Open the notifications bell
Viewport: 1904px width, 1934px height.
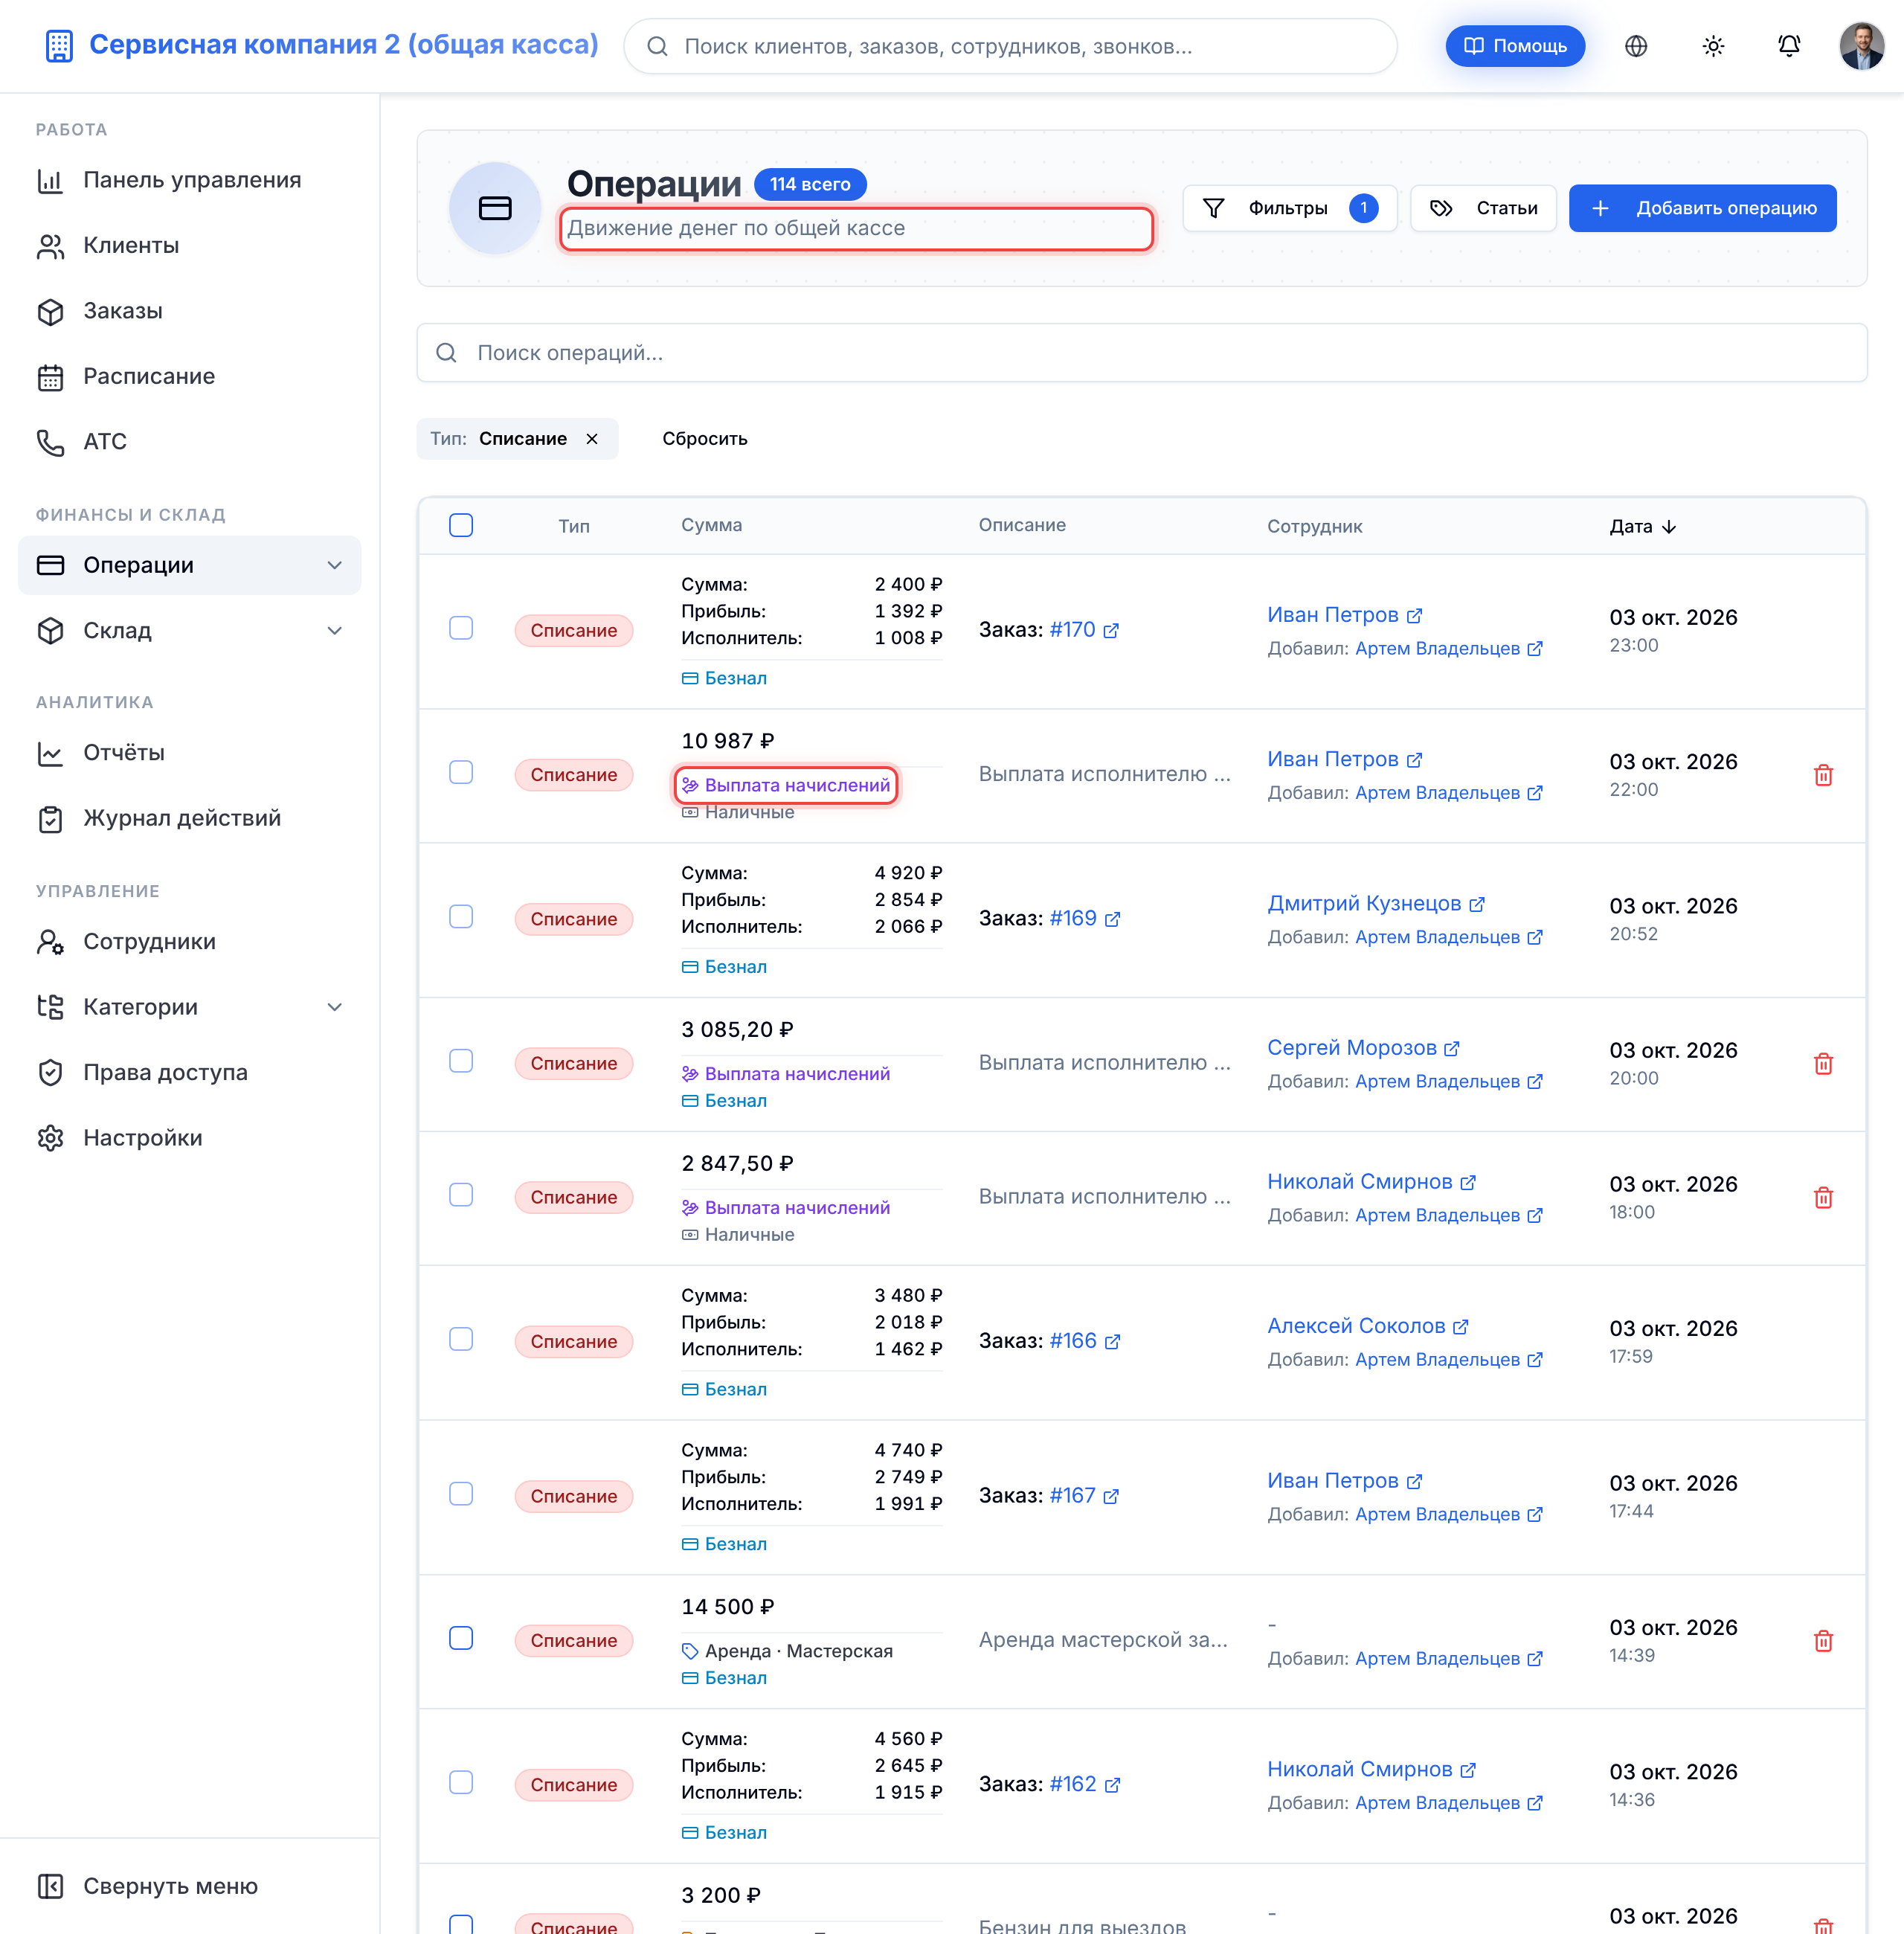[1788, 46]
